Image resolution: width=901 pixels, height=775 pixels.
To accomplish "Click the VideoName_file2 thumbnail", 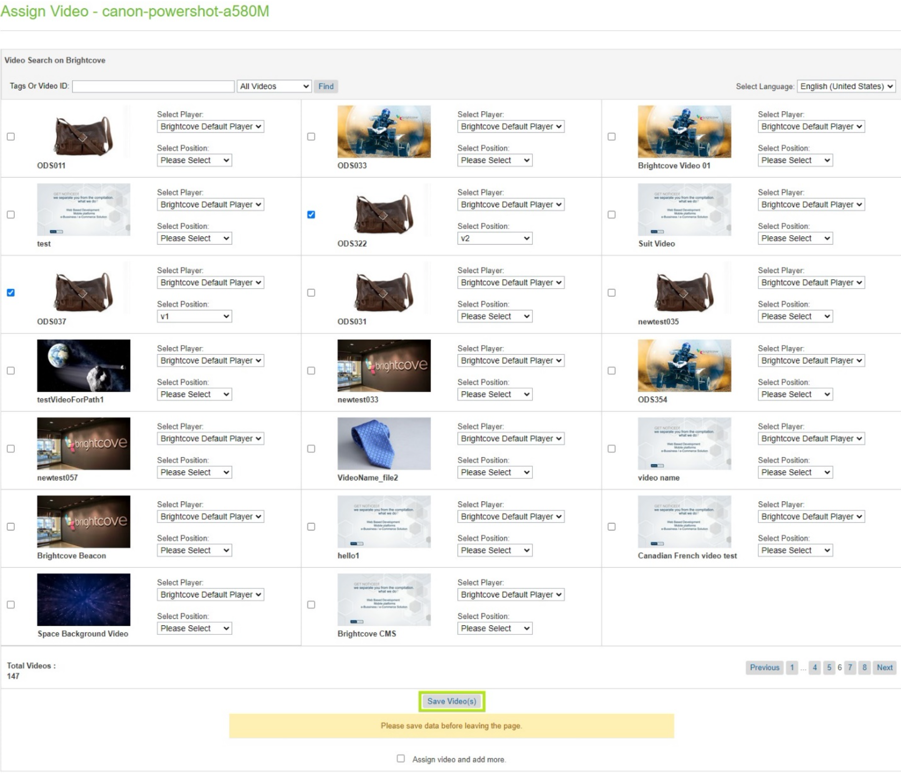I will (x=384, y=443).
